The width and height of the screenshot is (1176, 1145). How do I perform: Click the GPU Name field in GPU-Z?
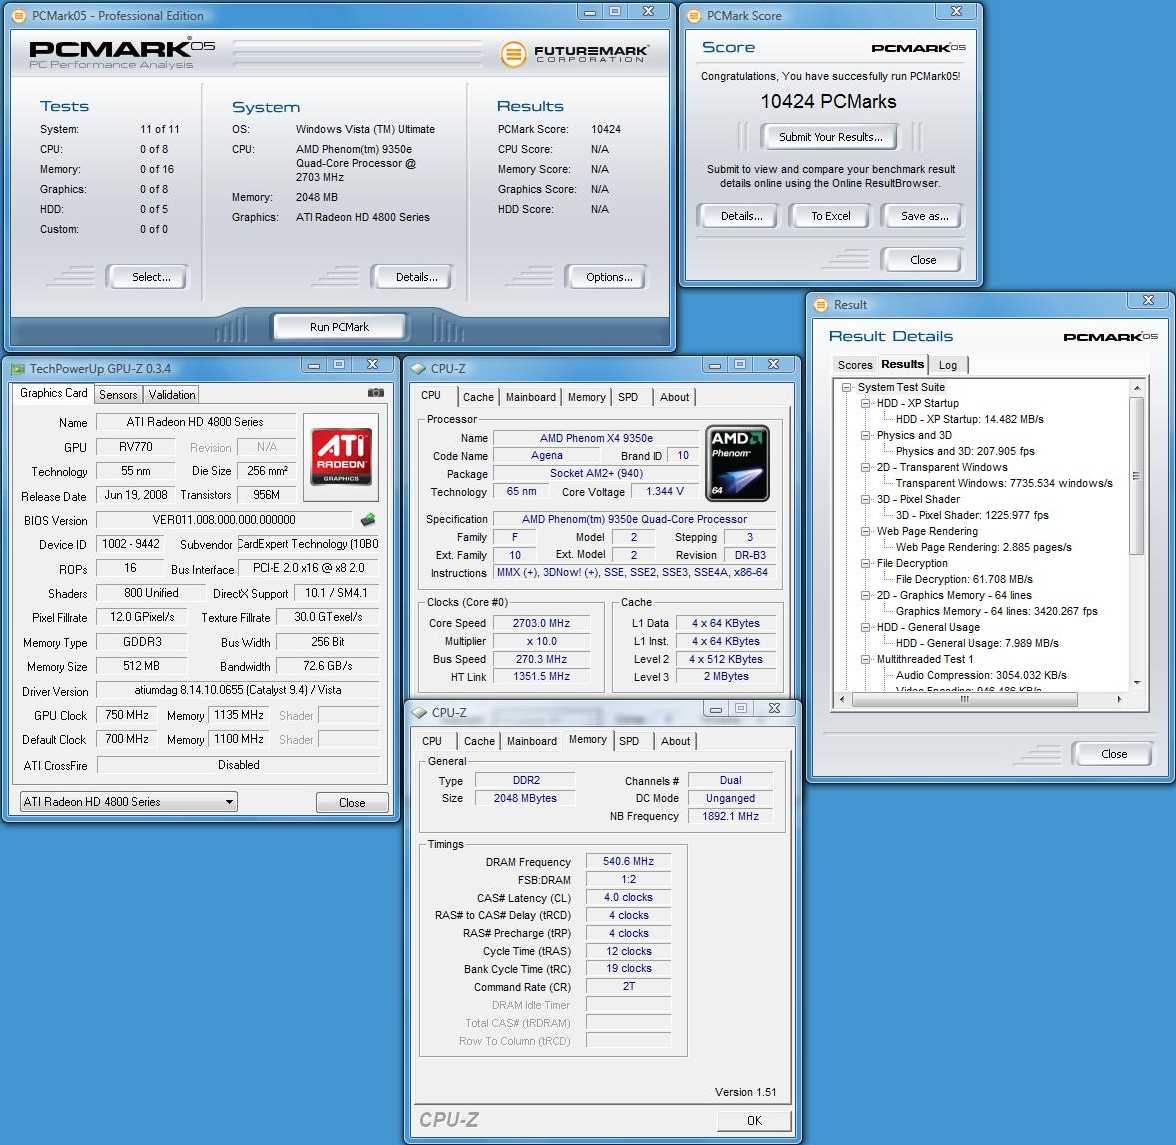[x=196, y=422]
